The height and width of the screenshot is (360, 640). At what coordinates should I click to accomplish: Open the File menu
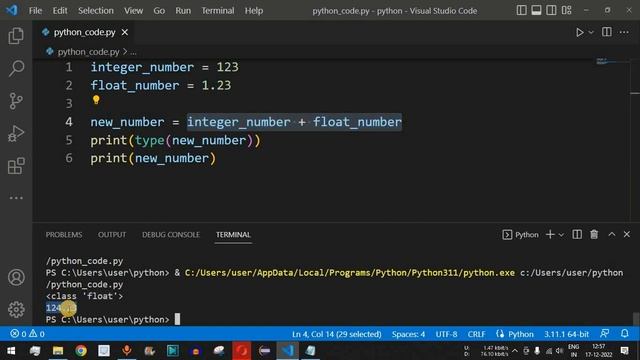[35, 11]
